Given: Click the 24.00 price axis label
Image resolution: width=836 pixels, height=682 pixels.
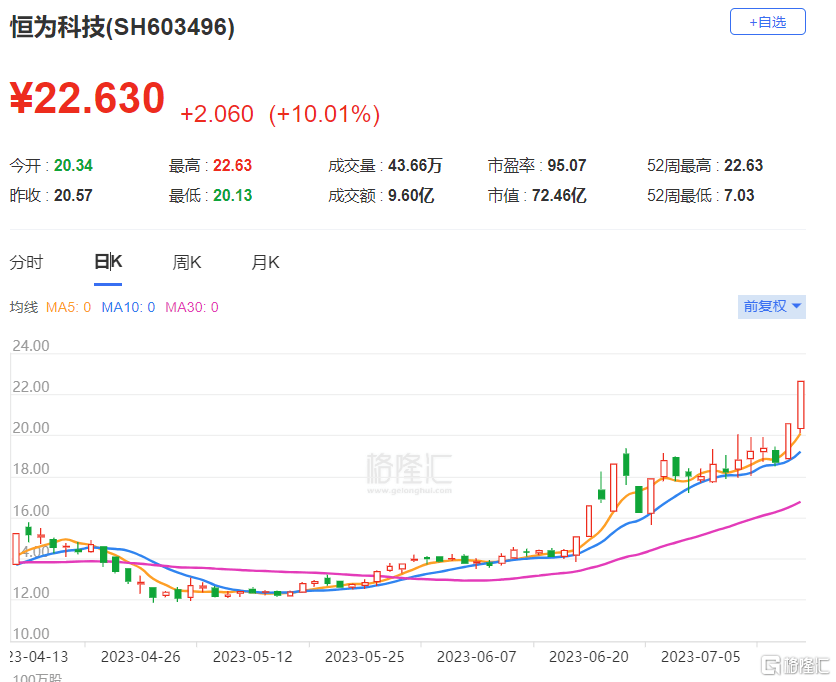Looking at the screenshot, I should 30,346.
